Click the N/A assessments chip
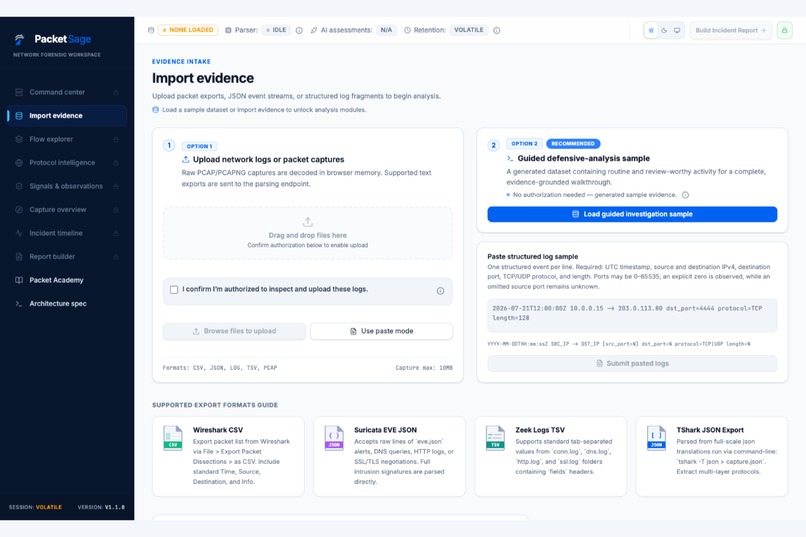 (x=386, y=30)
